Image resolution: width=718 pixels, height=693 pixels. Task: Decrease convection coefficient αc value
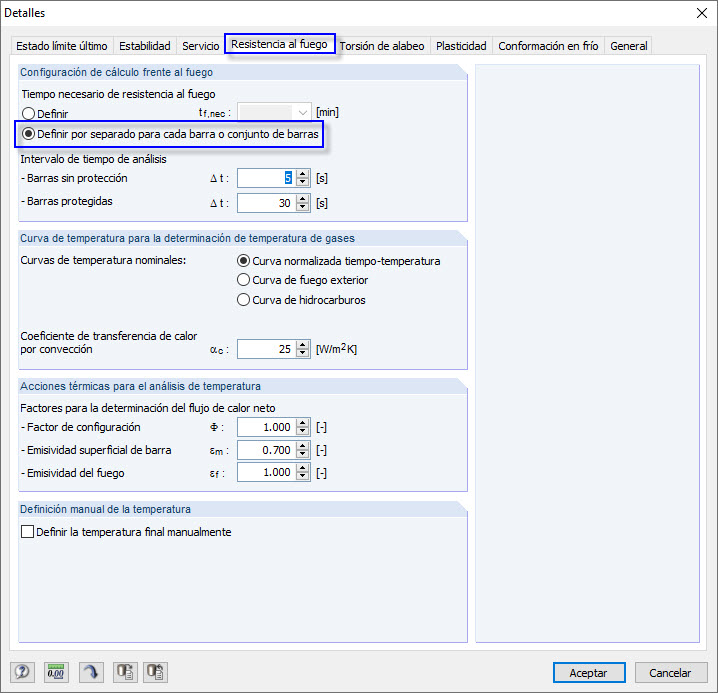[x=303, y=353]
